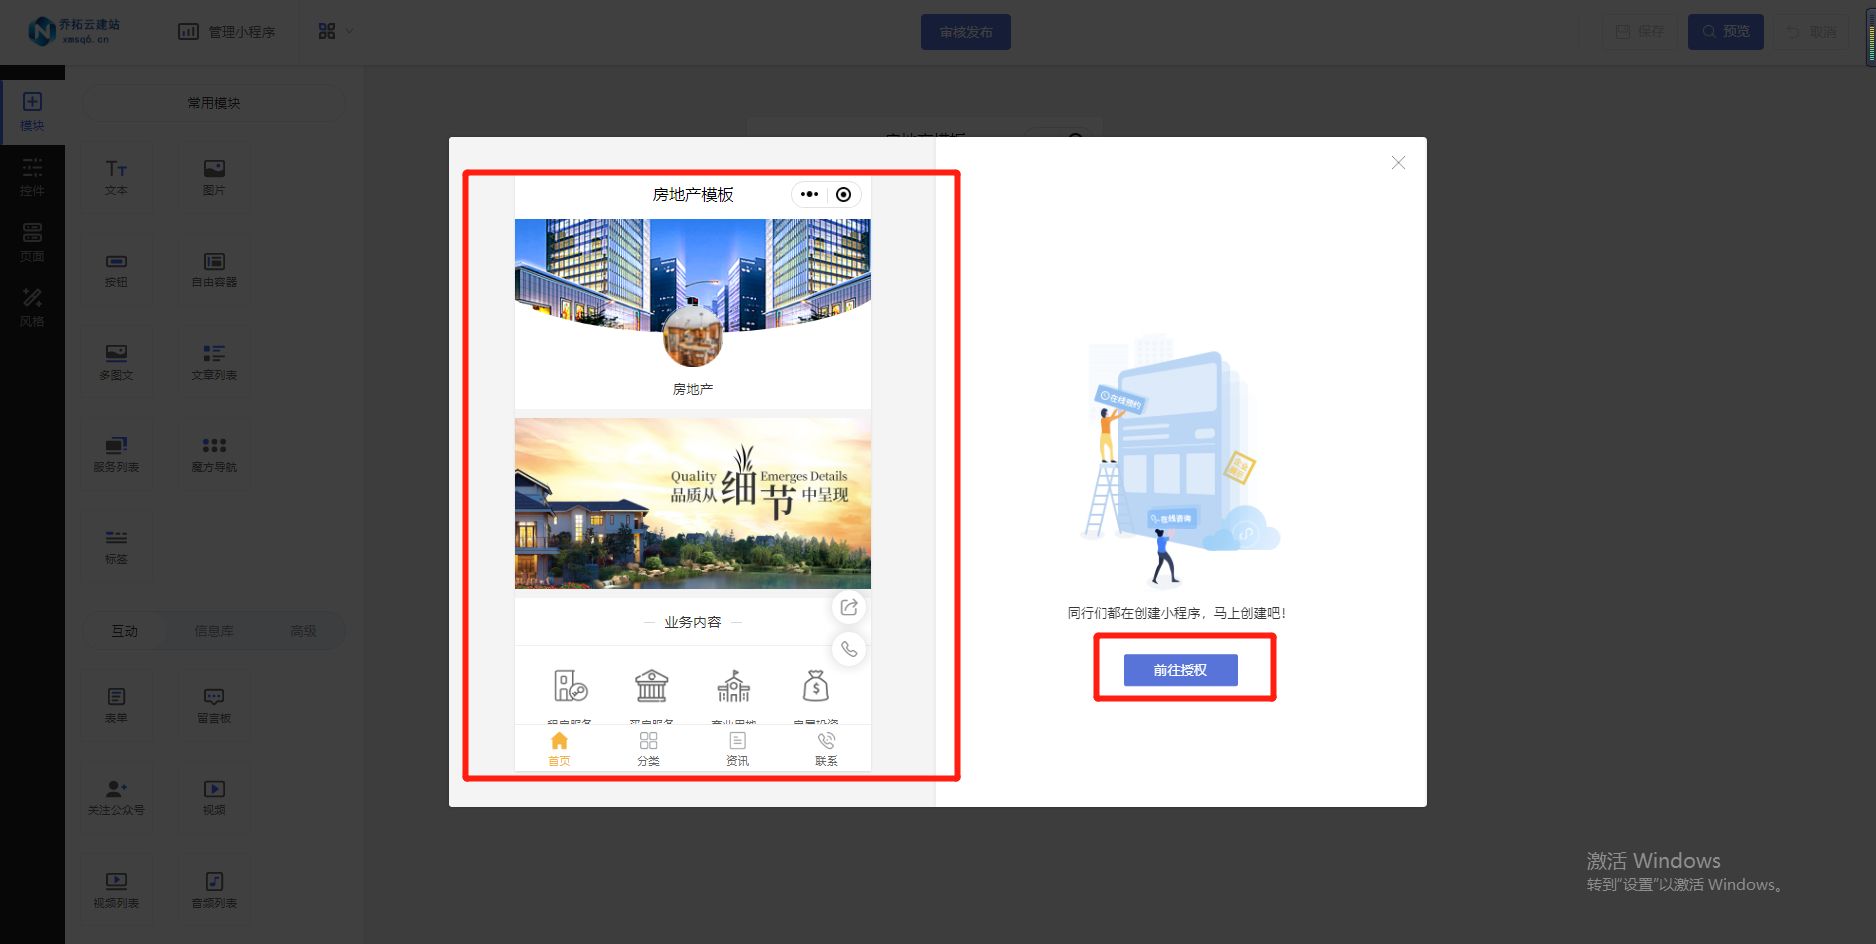This screenshot has height=944, width=1876.
Task: Open the 控件 controls panel in sidebar
Action: coord(33,176)
